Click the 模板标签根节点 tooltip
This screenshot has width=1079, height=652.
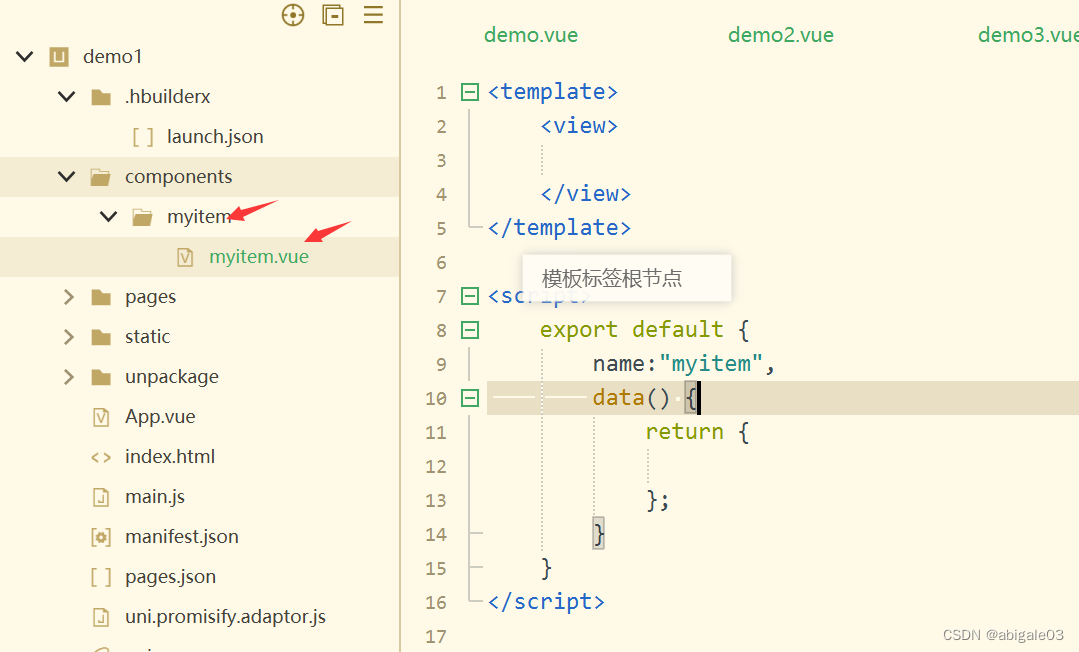coord(627,278)
